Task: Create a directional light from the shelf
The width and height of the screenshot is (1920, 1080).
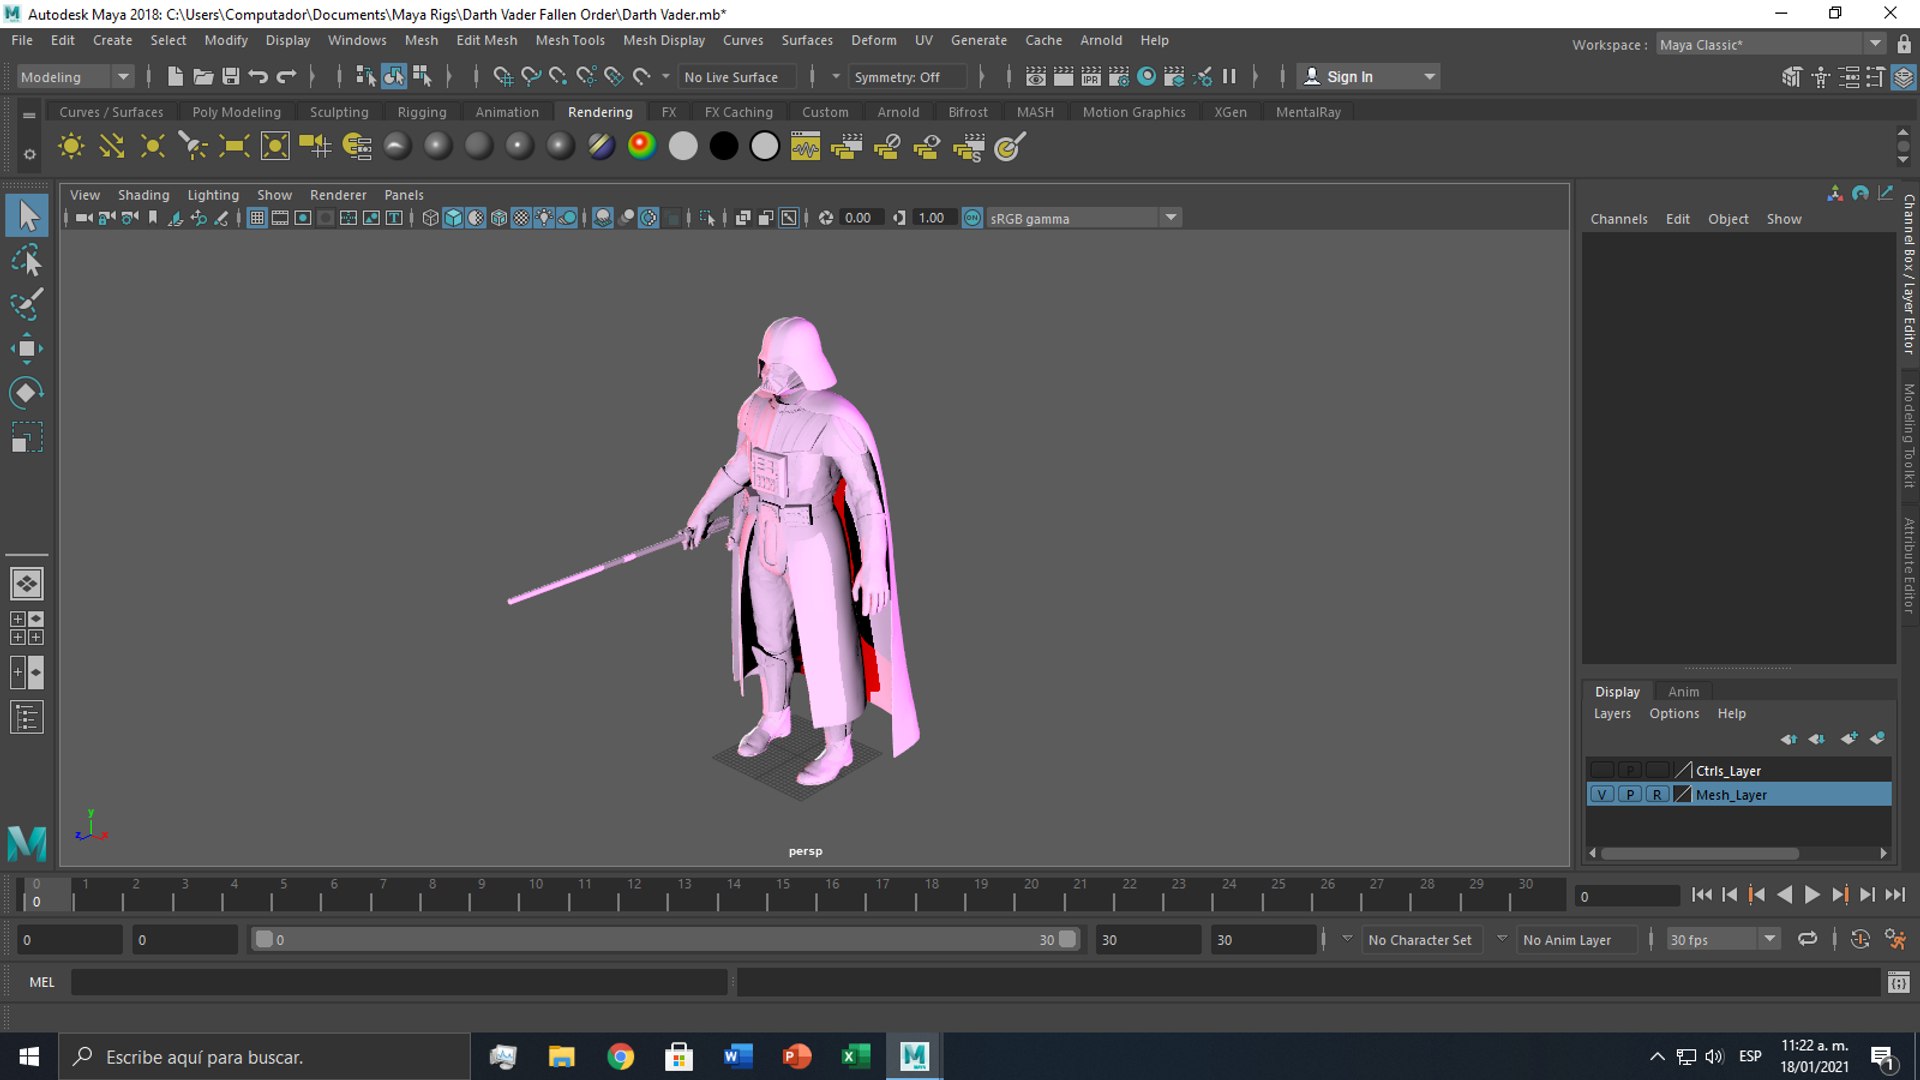Action: point(112,147)
